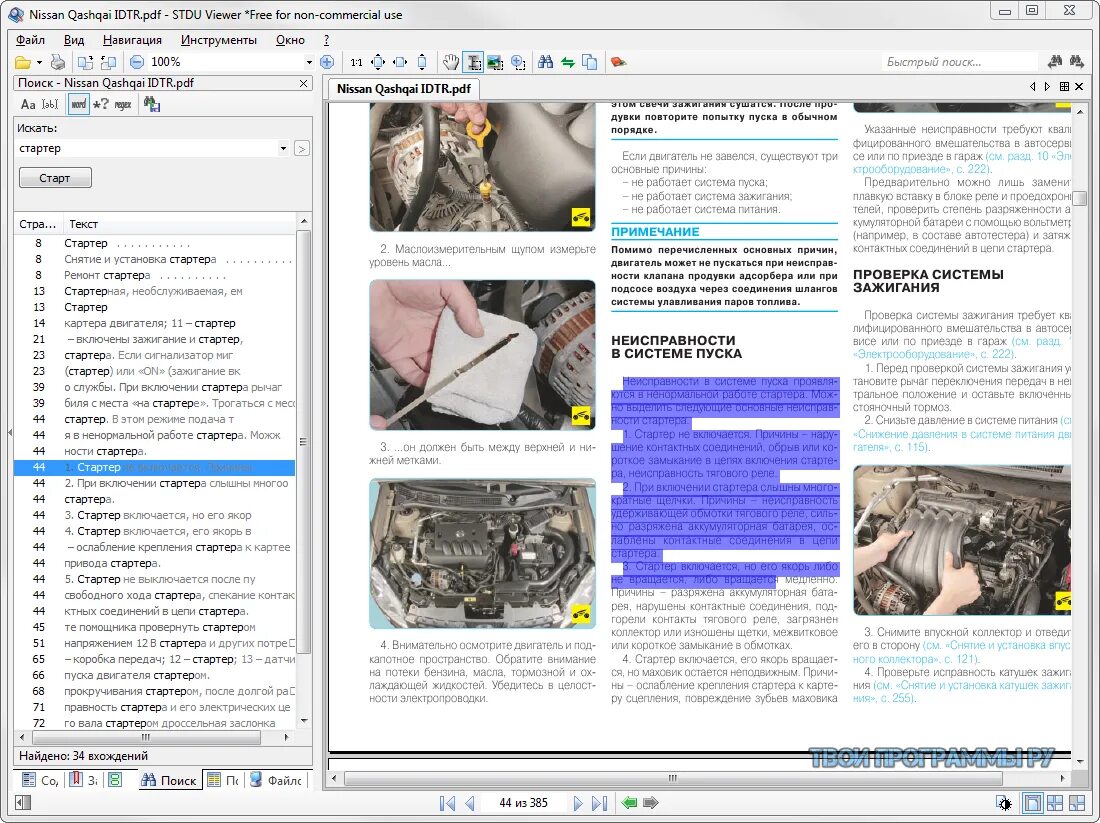Fit page height icon
Image resolution: width=1100 pixels, height=823 pixels.
[x=422, y=62]
